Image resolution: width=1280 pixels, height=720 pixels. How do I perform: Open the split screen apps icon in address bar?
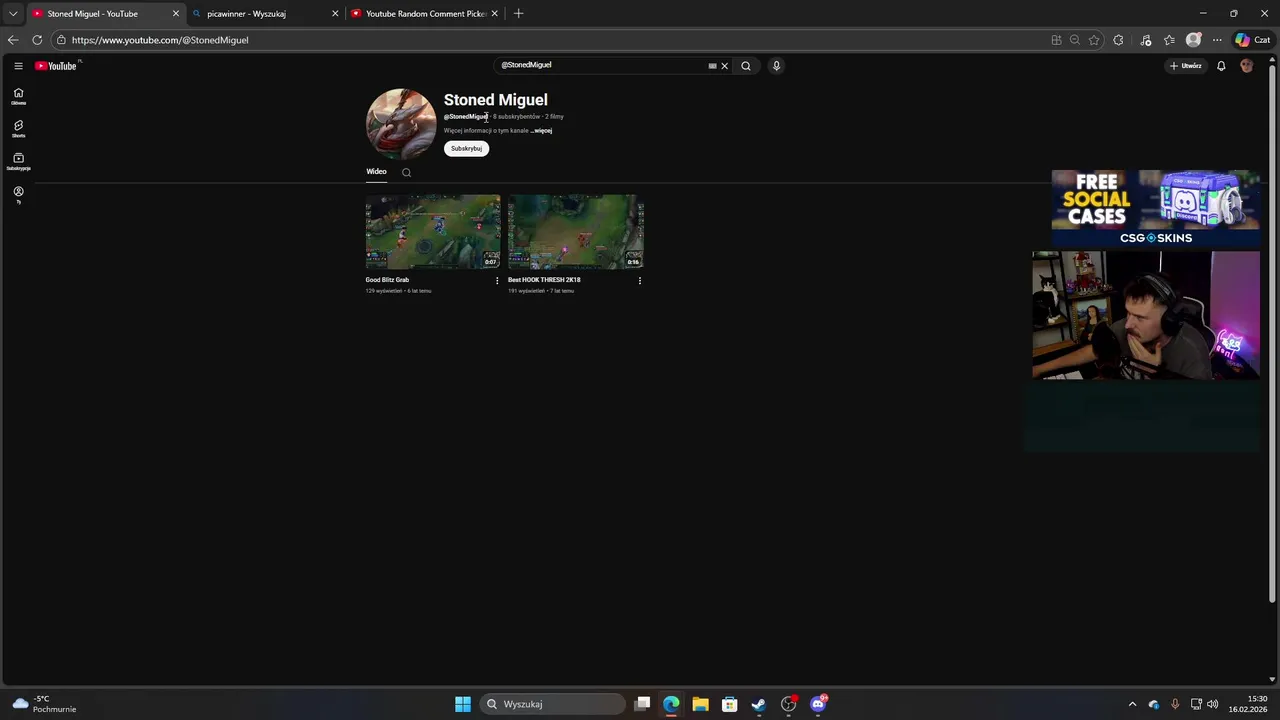pos(1056,40)
